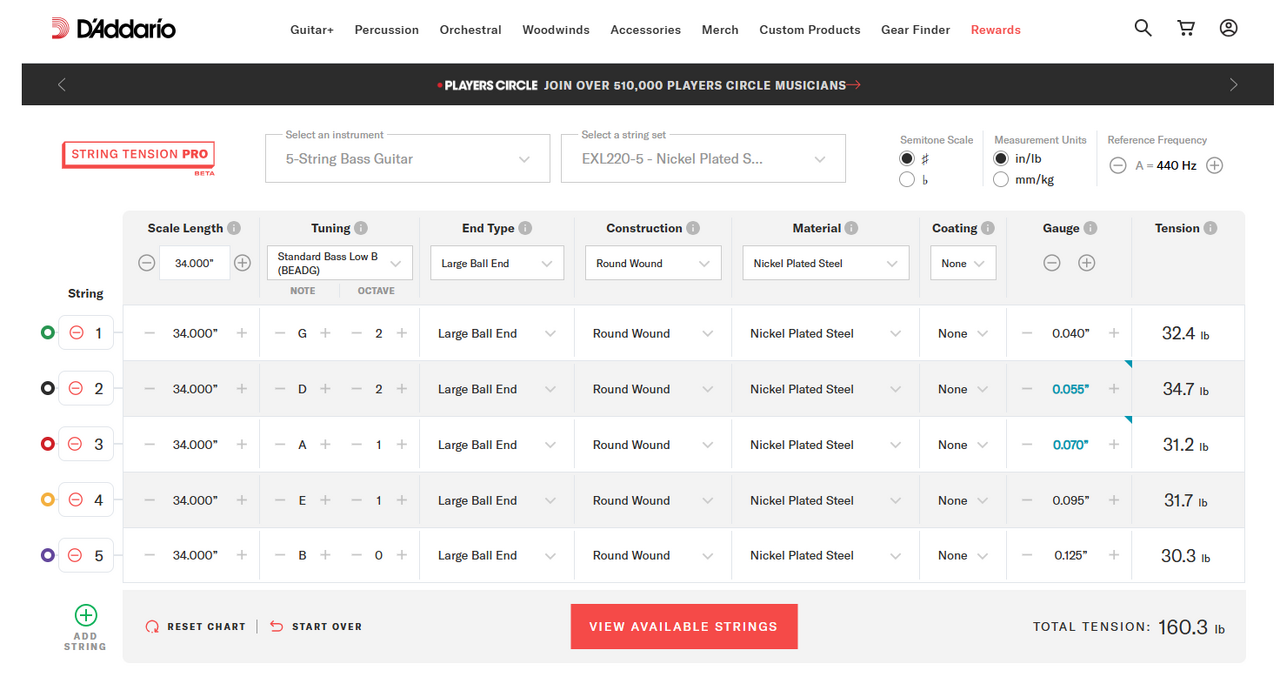Show End Type info tooltip
This screenshot has width=1280, height=677.
tap(525, 228)
